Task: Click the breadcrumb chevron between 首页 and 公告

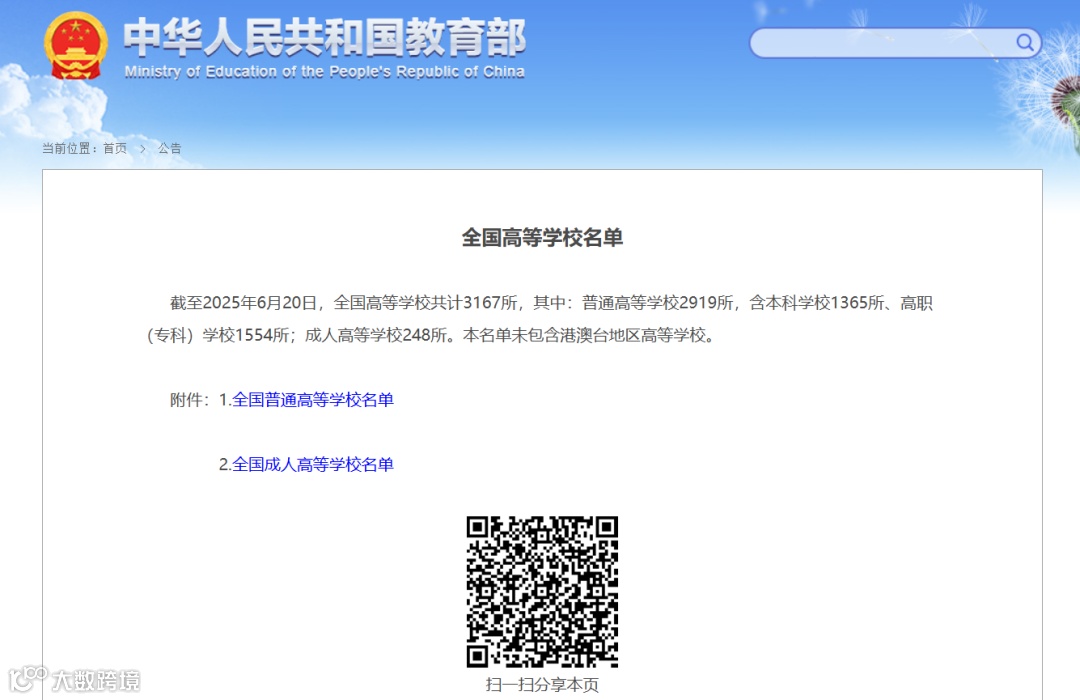Action: click(143, 148)
